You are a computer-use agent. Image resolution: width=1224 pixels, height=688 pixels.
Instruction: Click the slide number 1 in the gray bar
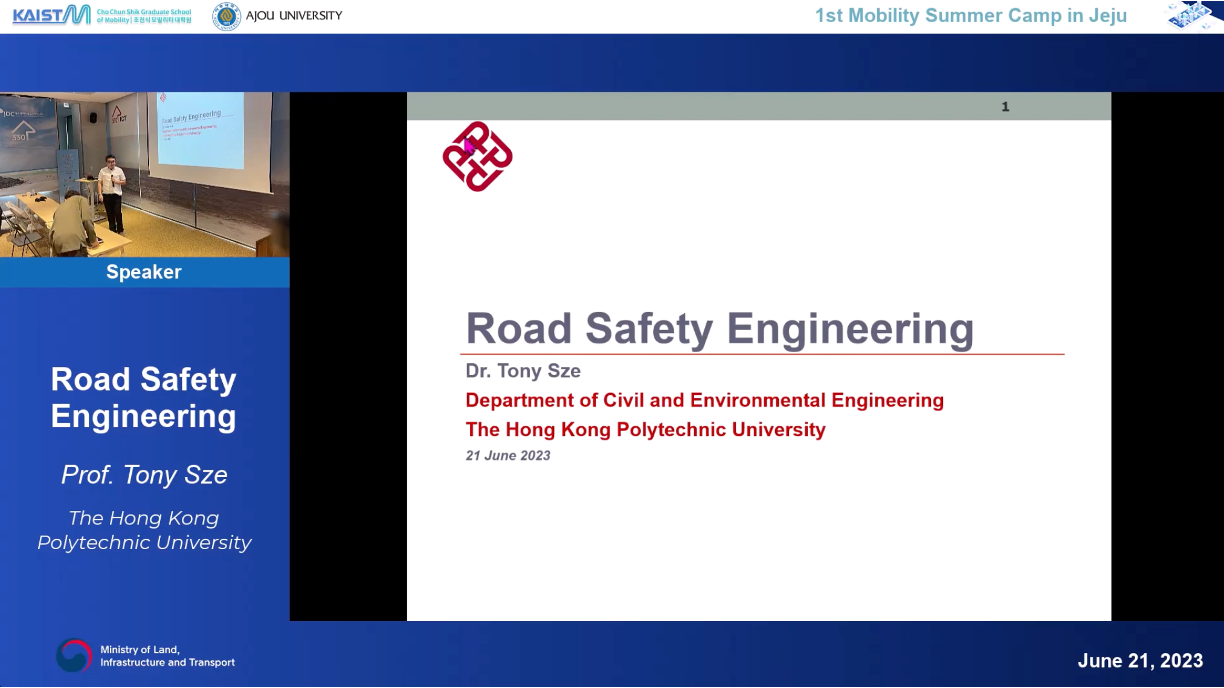[1005, 107]
